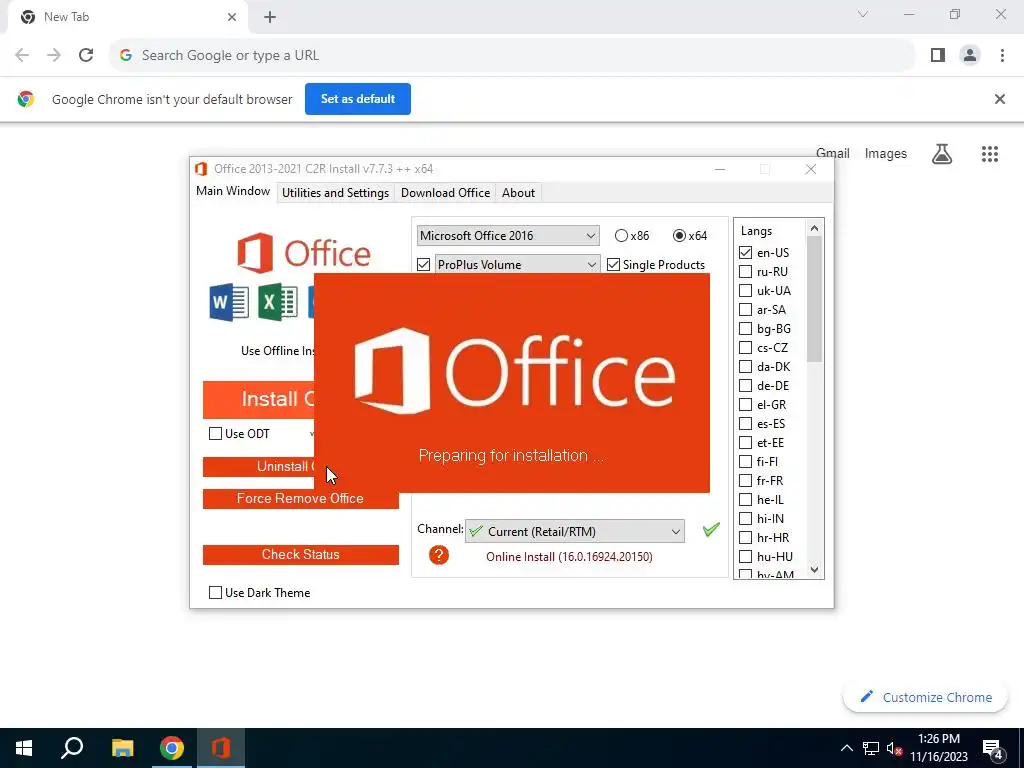Go back in Chrome
Image resolution: width=1024 pixels, height=768 pixels.
[22, 55]
